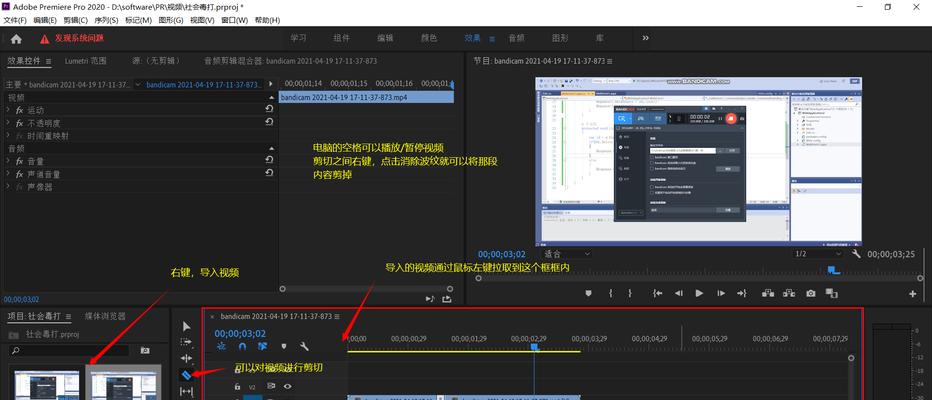Select the Ripple Edit tool

(x=187, y=358)
